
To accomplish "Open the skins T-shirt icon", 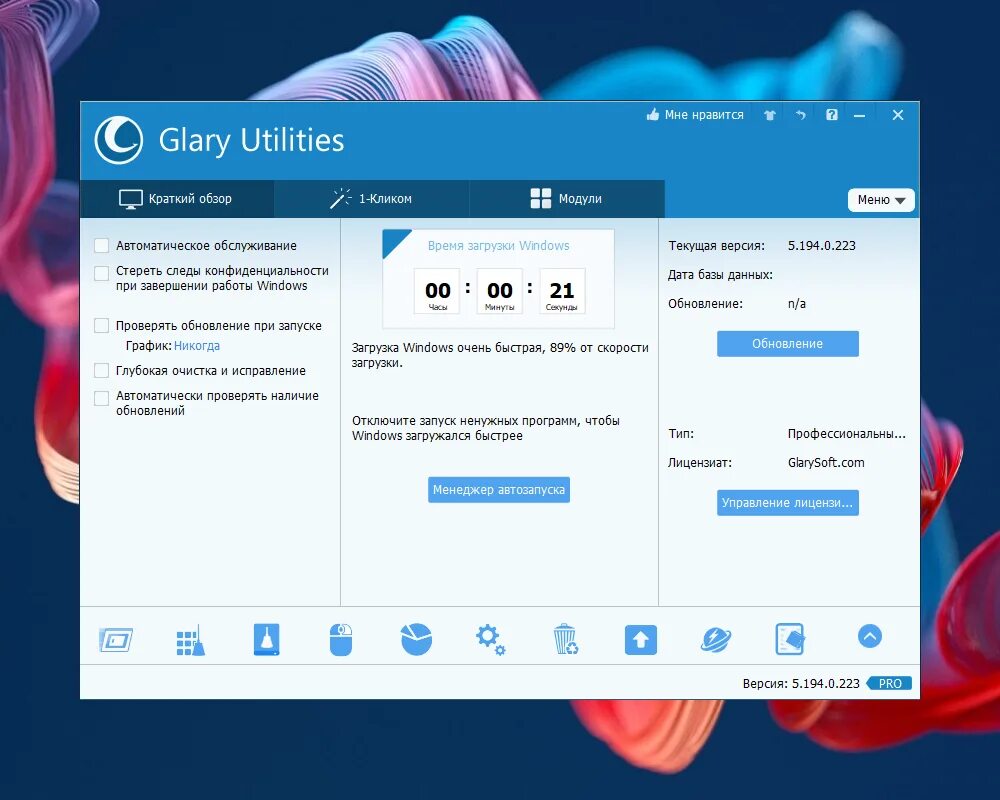I will click(x=770, y=115).
